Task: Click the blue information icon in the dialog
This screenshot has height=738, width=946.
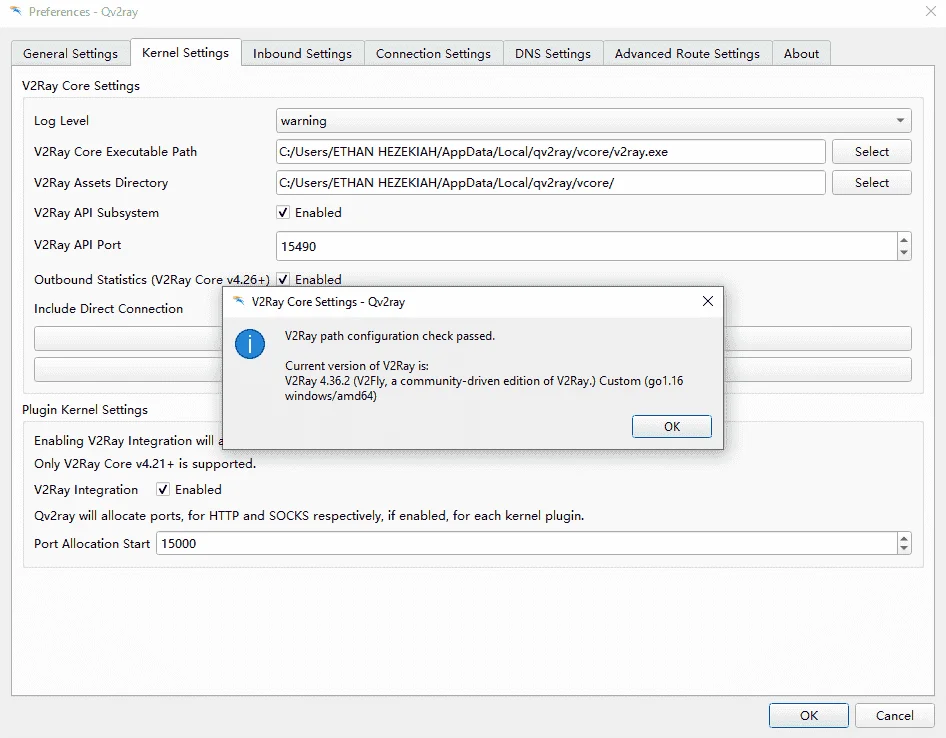Action: click(250, 344)
